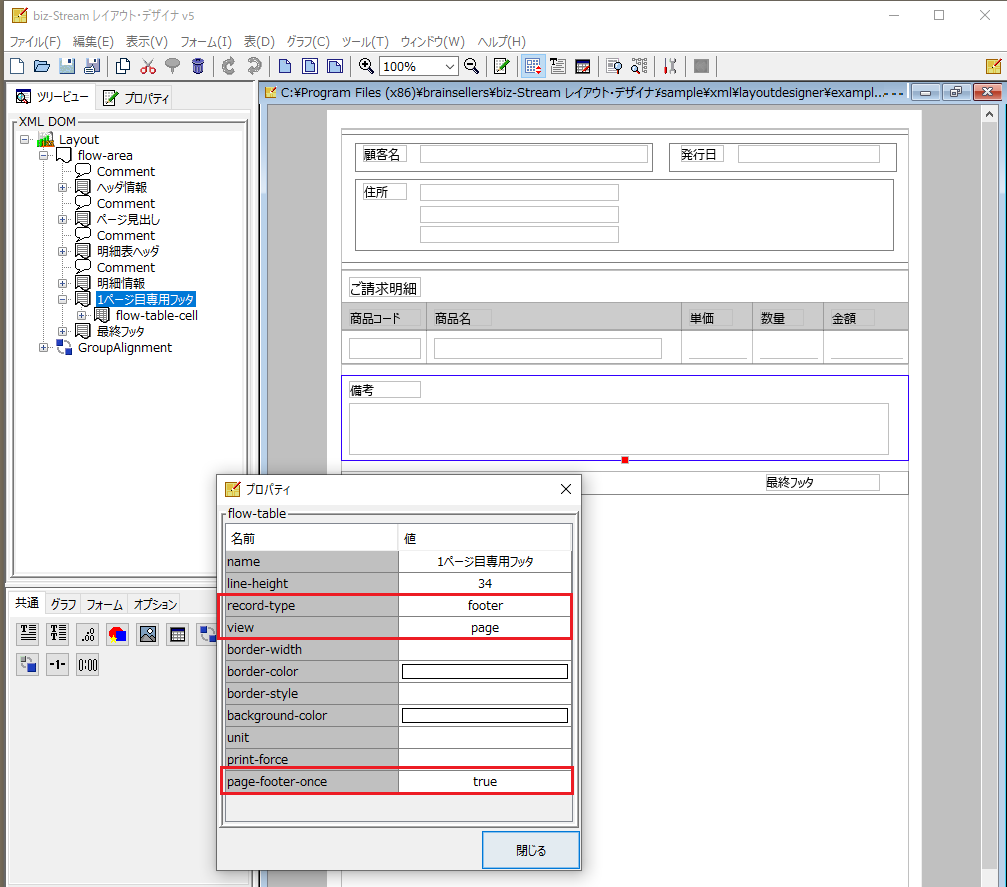Edit the page-footer-once value true

tap(485, 782)
